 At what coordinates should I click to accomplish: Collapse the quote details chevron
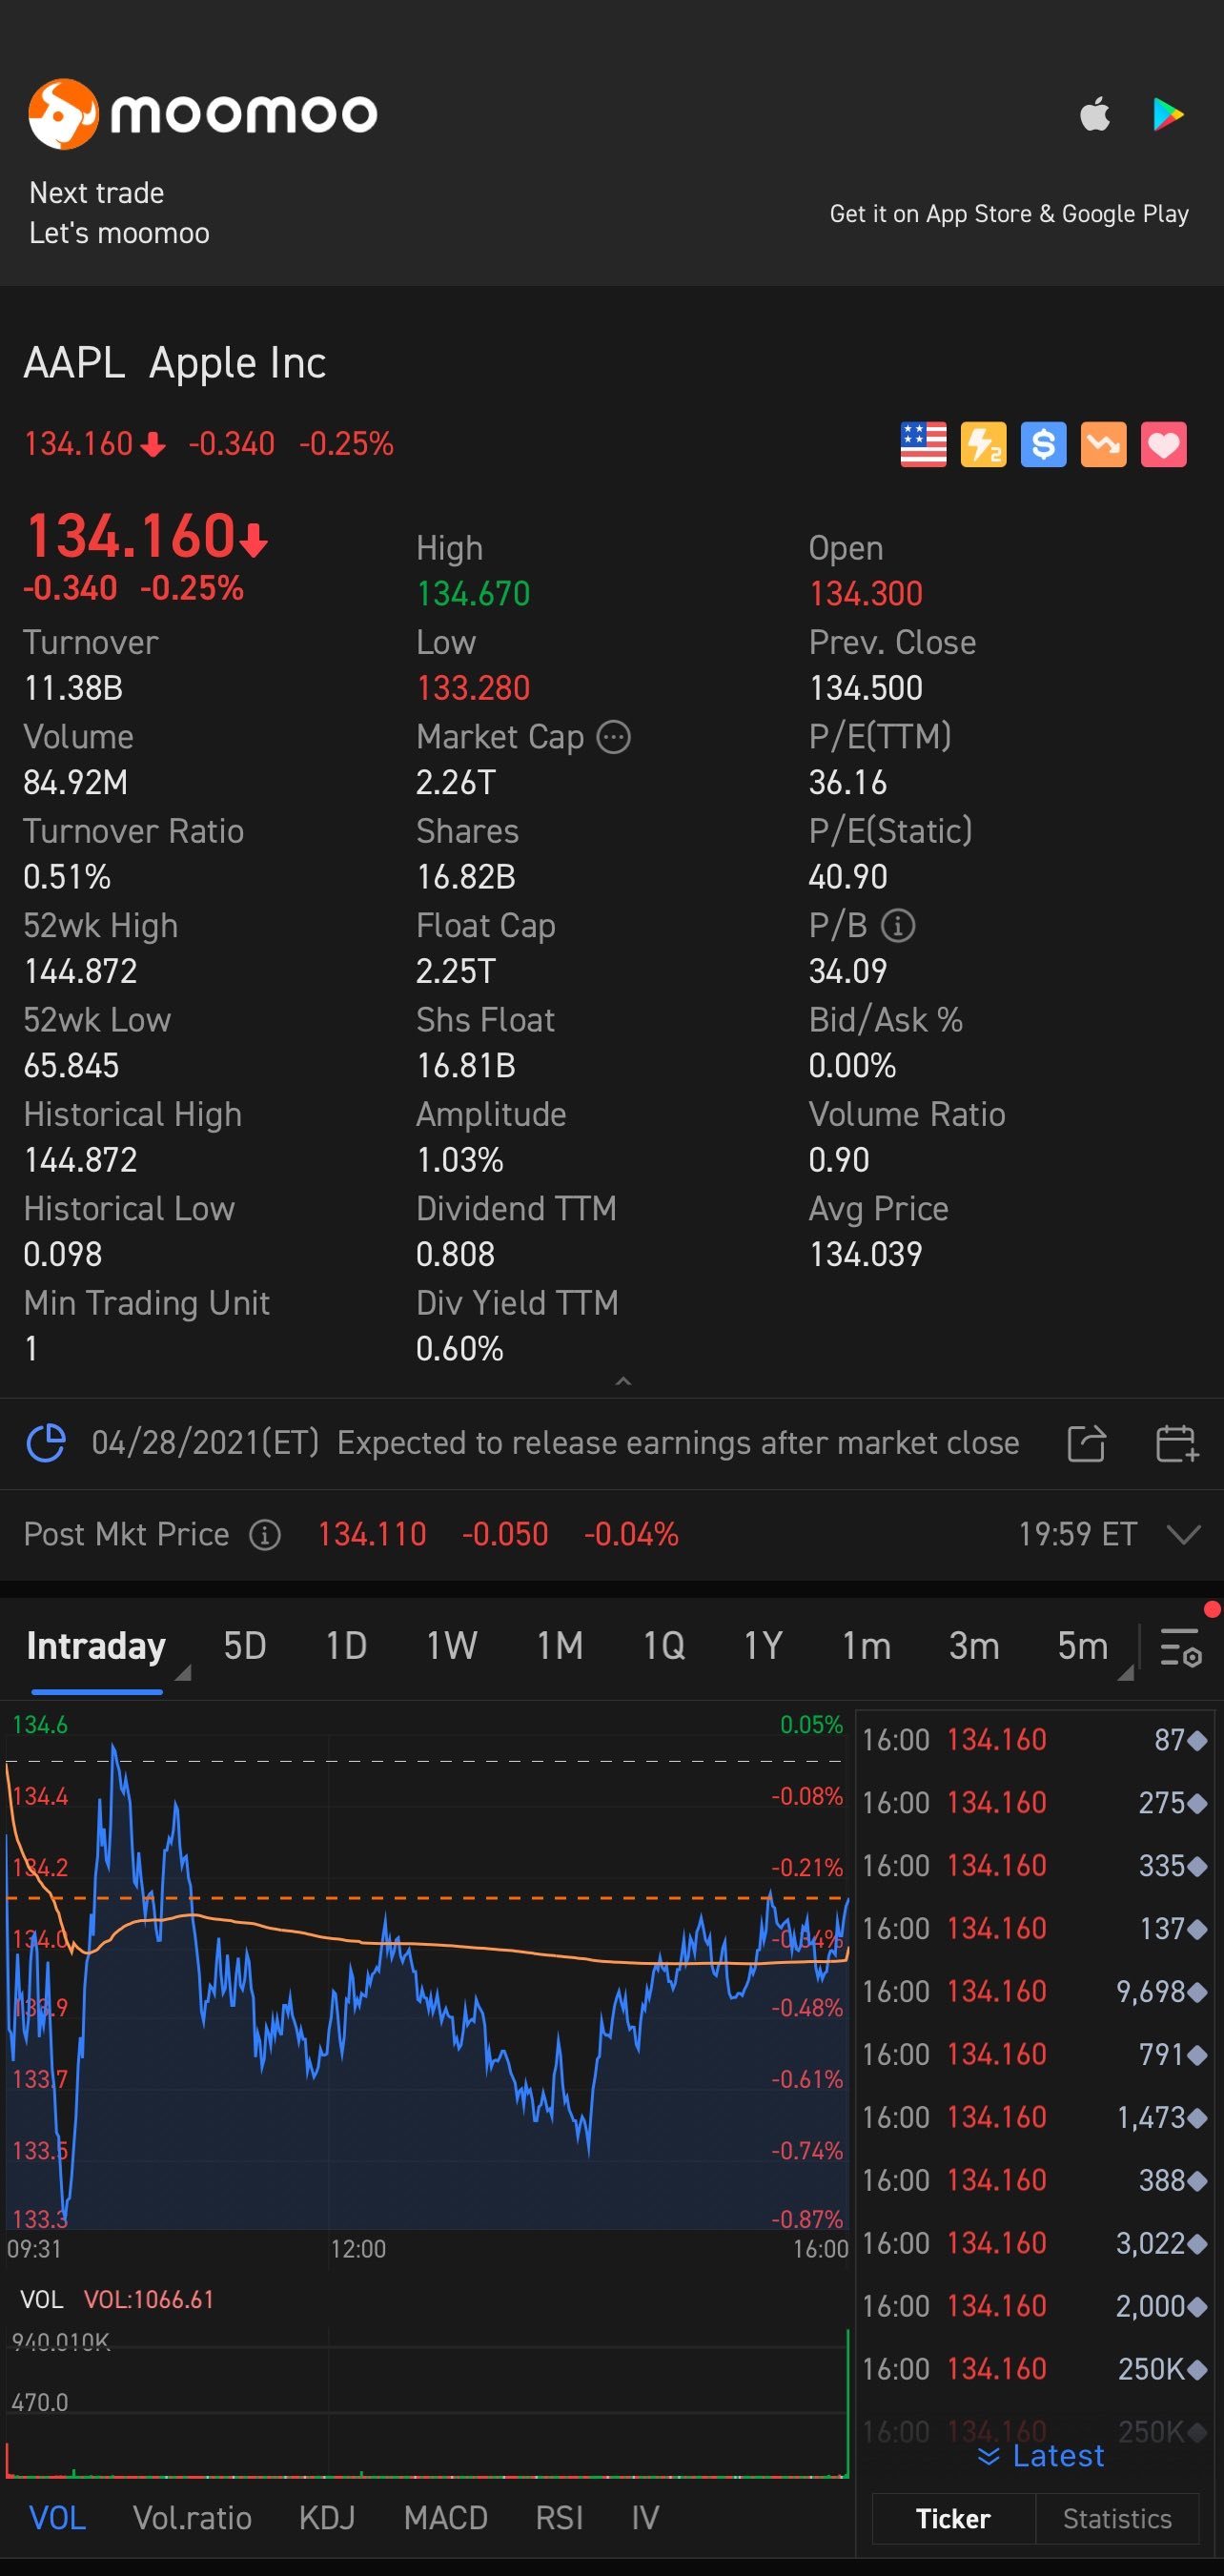click(x=623, y=1381)
